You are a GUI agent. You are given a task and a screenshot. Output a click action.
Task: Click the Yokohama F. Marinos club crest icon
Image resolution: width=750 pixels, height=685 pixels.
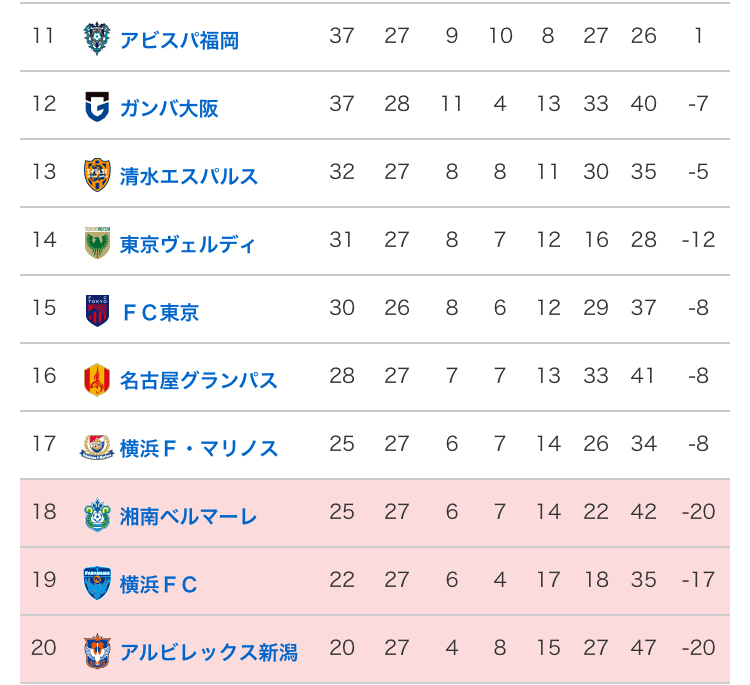click(x=96, y=446)
